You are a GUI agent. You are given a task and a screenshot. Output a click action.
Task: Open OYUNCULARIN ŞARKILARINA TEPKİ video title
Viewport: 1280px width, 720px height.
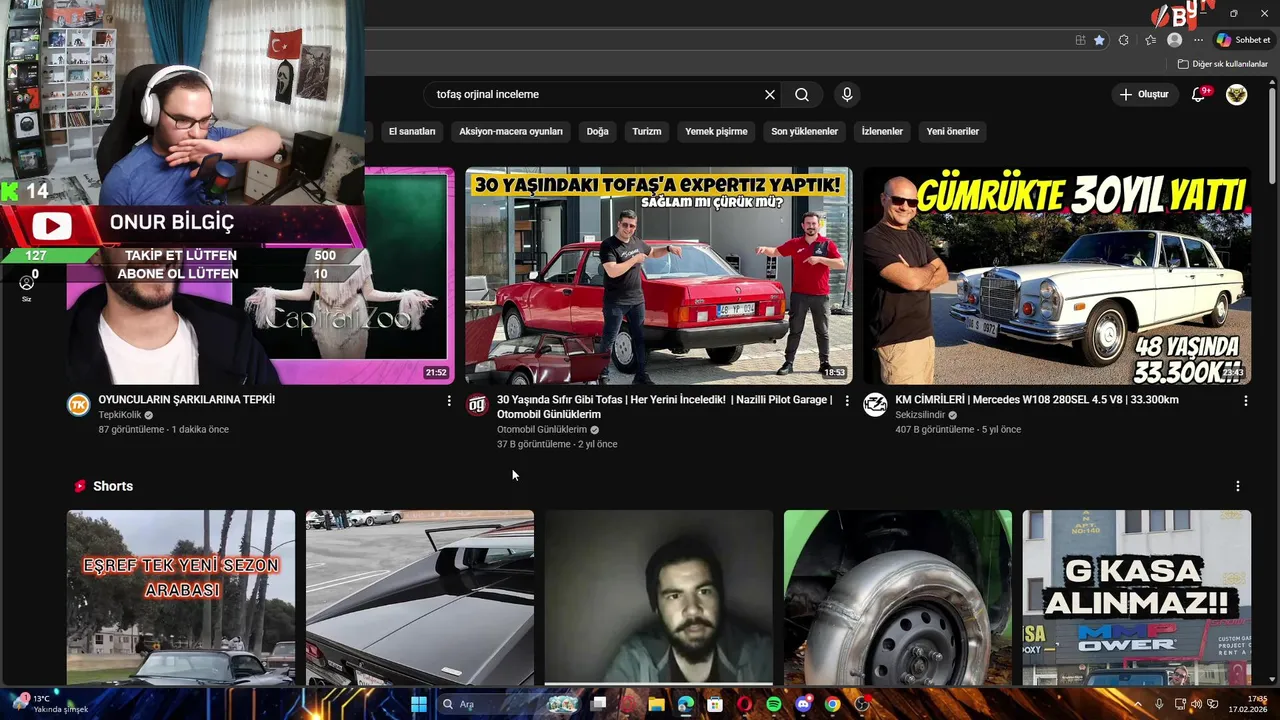tap(186, 400)
